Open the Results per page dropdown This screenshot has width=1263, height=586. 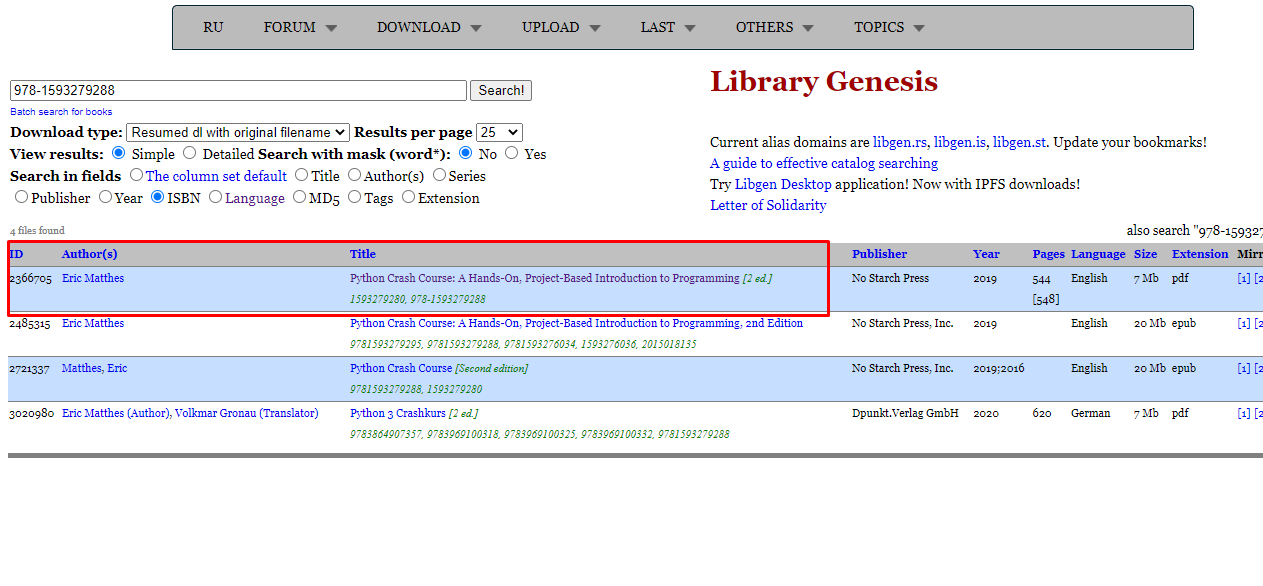coord(500,132)
